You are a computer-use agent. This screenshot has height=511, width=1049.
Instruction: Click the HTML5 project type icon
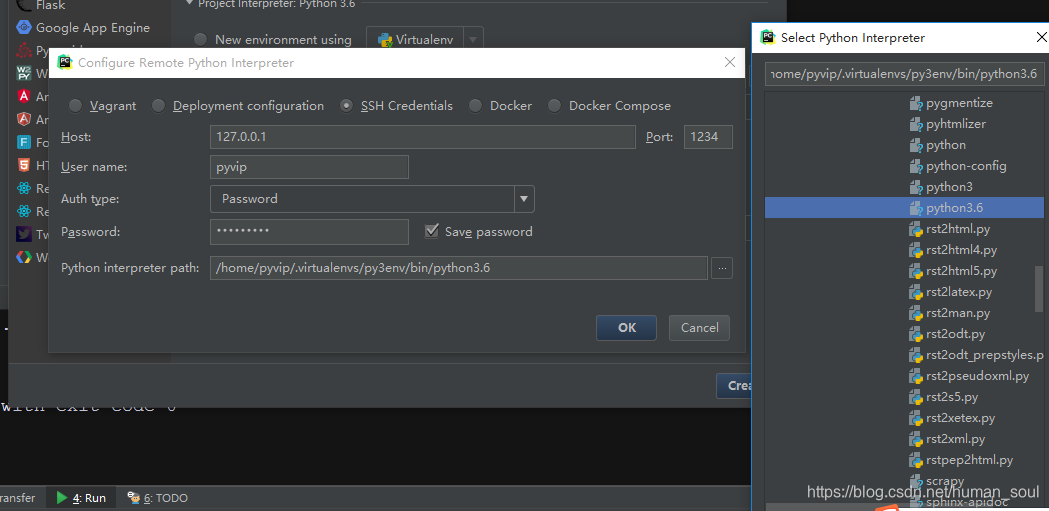[x=24, y=165]
